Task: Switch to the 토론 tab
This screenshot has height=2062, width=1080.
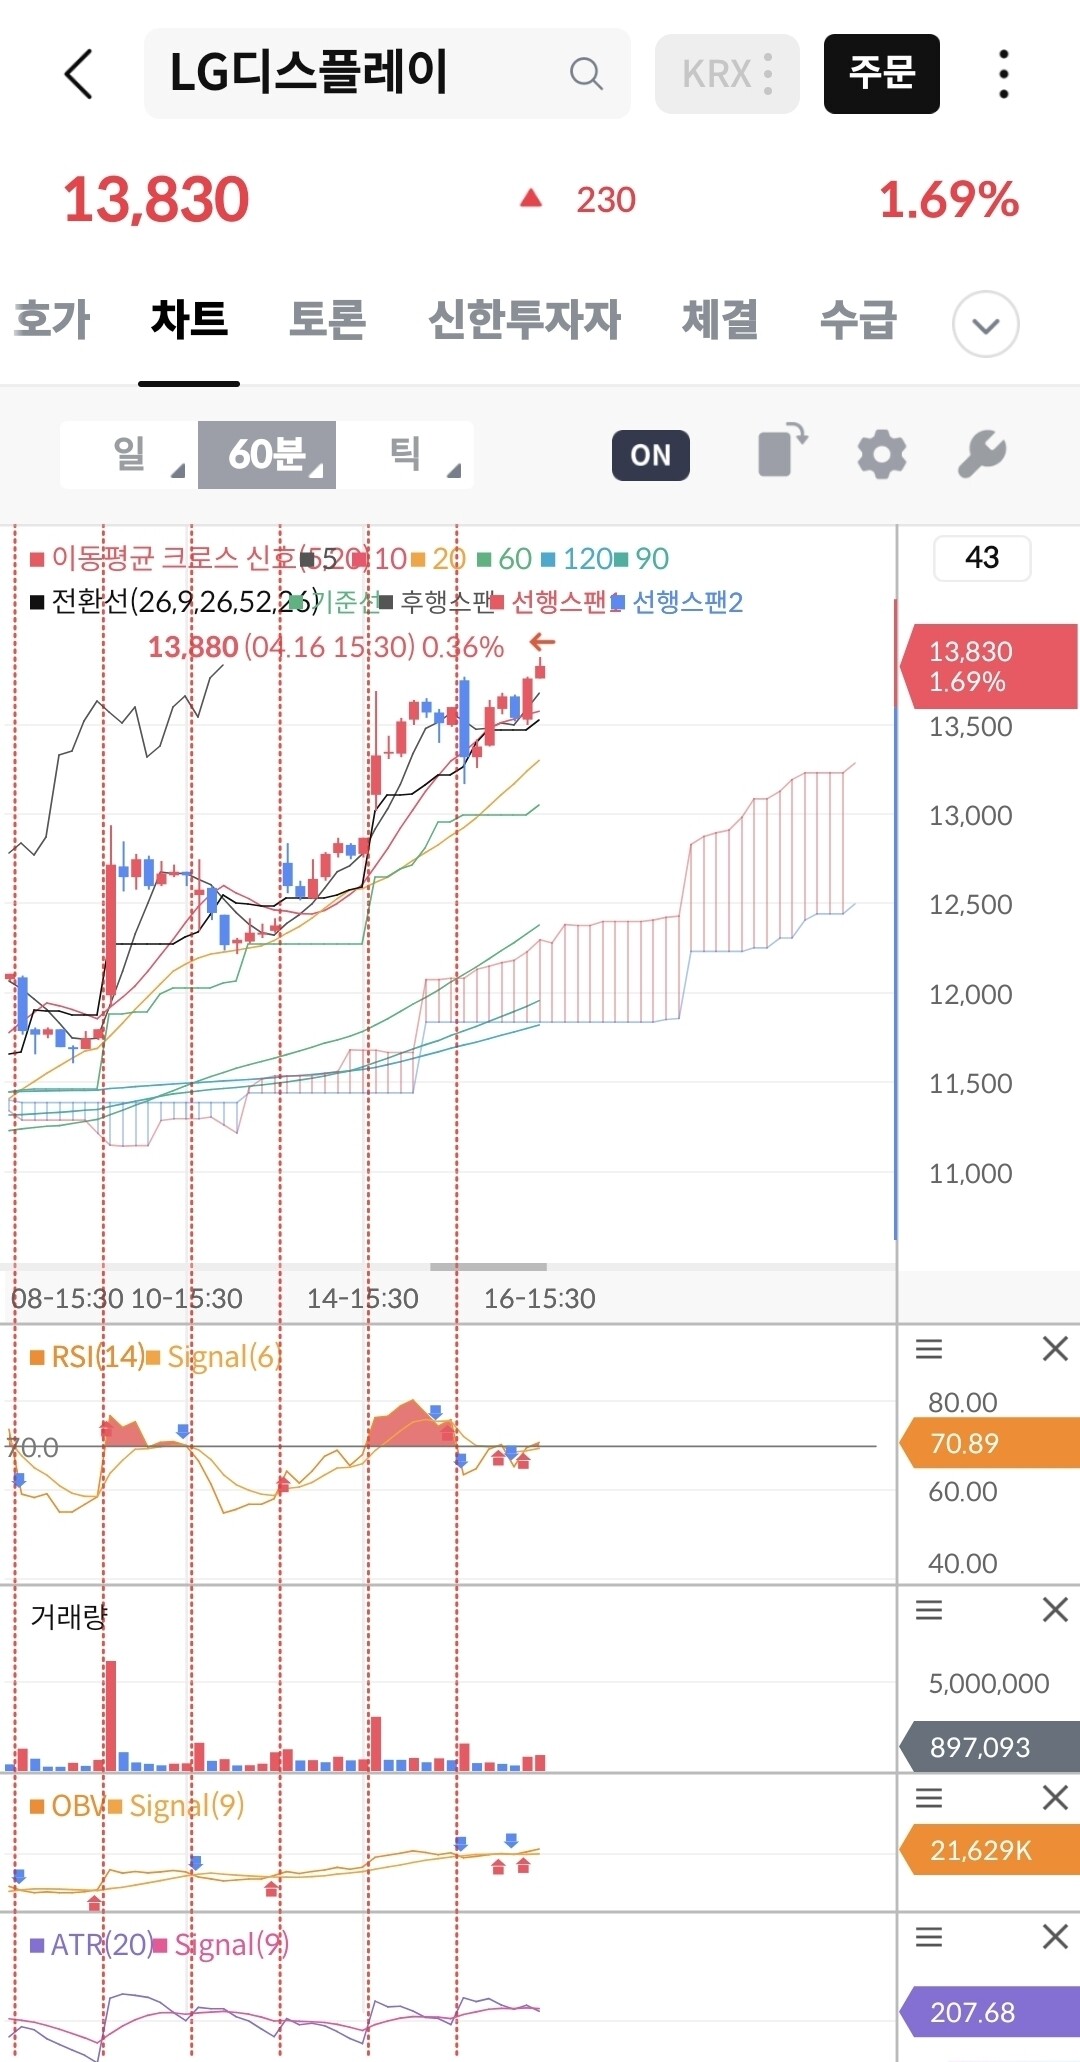Action: coord(327,320)
